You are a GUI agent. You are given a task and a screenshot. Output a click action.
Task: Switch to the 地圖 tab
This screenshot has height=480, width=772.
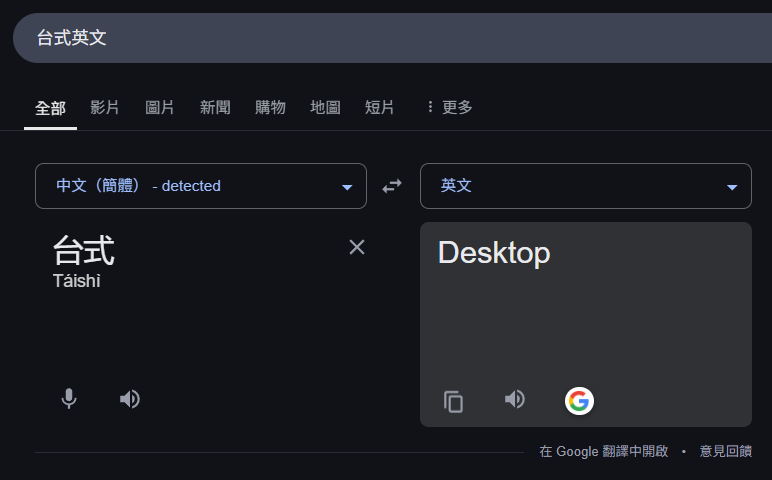325,107
